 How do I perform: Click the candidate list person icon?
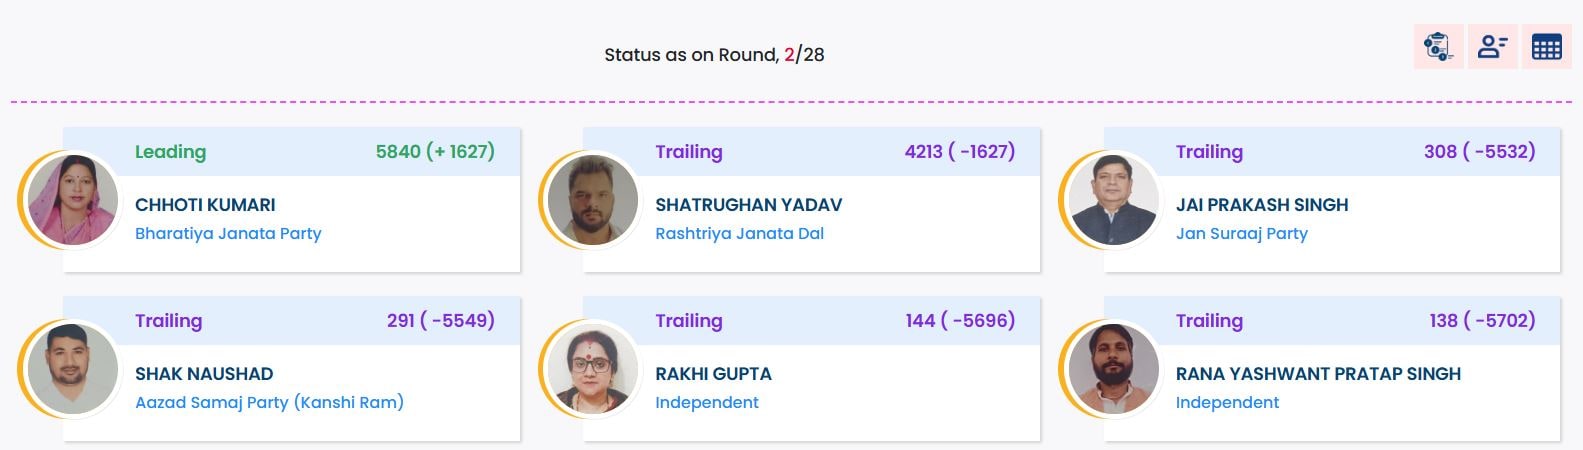1492,47
